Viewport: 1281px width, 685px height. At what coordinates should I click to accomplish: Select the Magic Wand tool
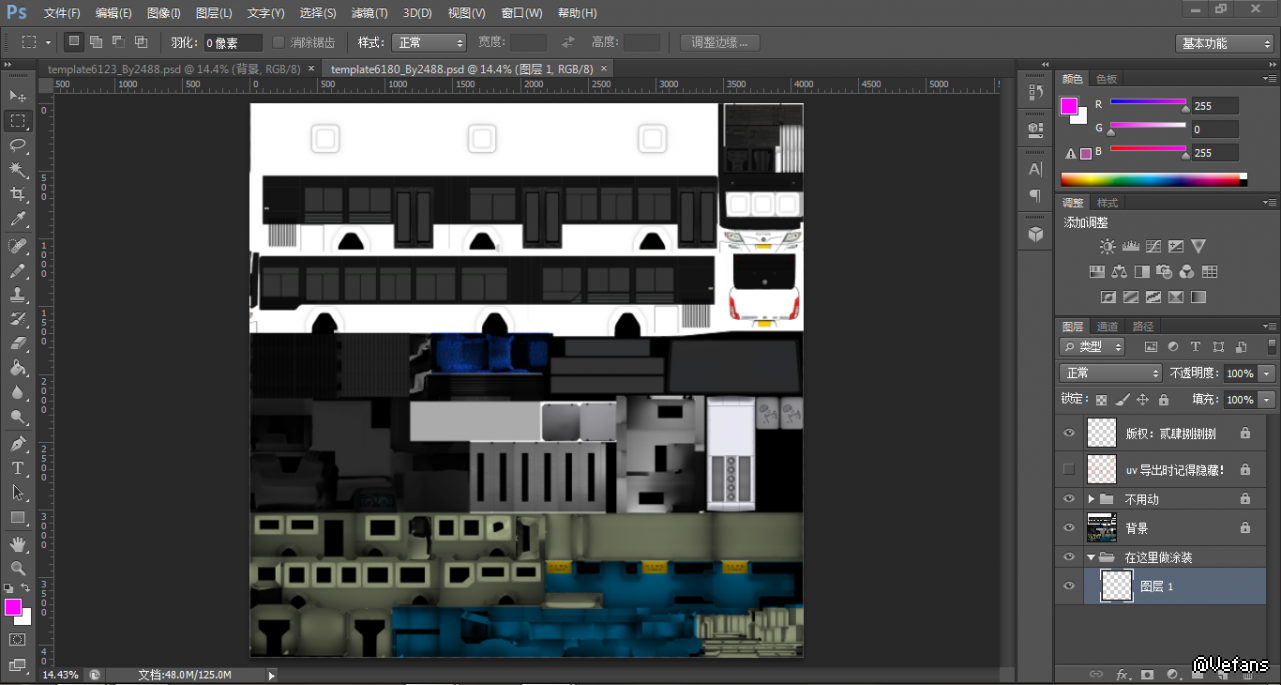click(x=17, y=170)
